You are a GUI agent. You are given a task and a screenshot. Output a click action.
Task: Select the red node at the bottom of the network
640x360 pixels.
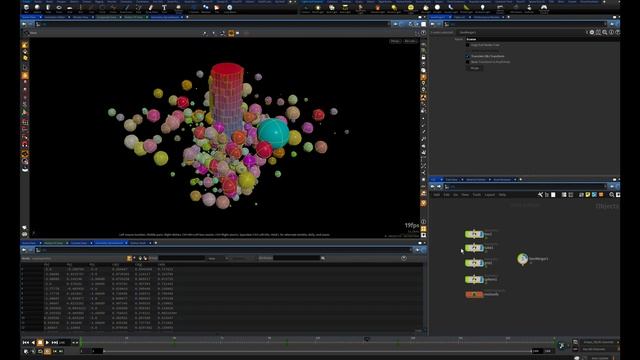tap(474, 294)
